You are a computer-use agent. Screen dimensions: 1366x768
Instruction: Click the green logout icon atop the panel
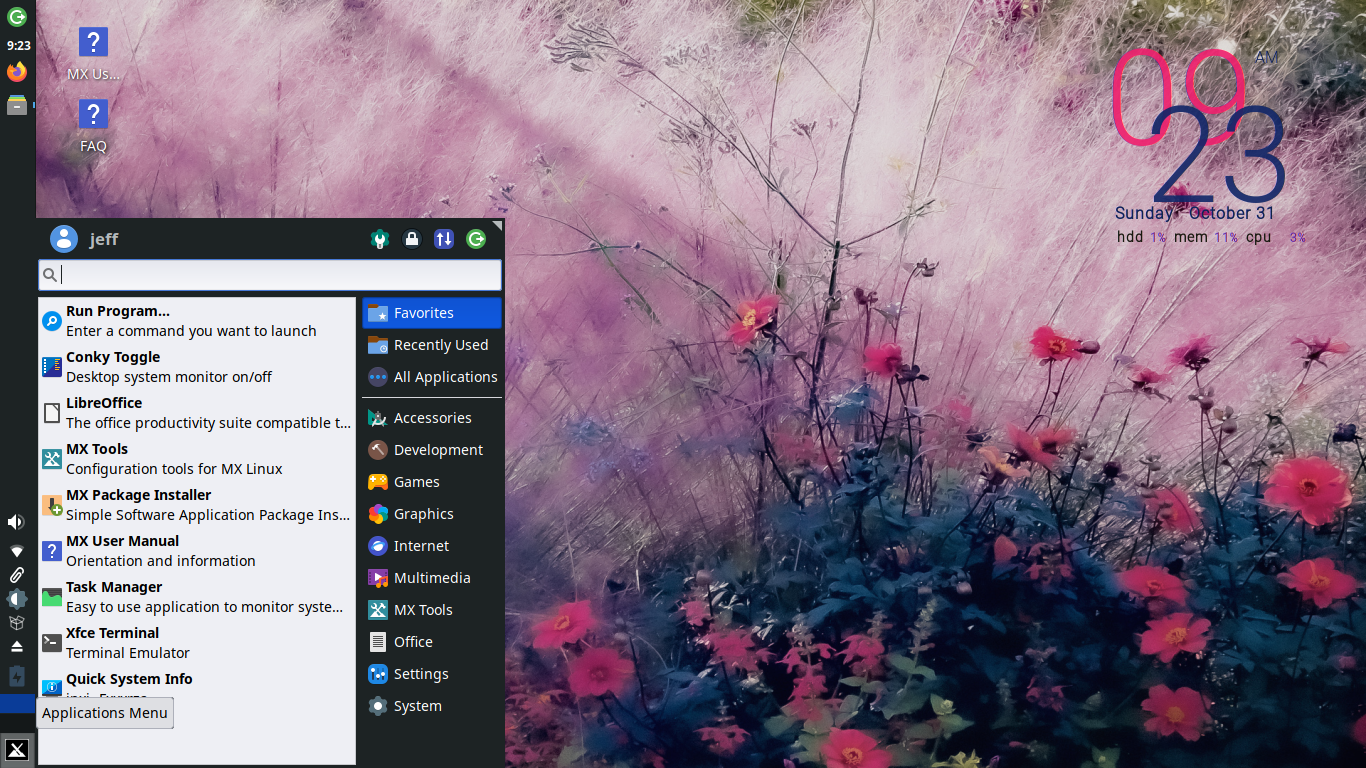[17, 16]
